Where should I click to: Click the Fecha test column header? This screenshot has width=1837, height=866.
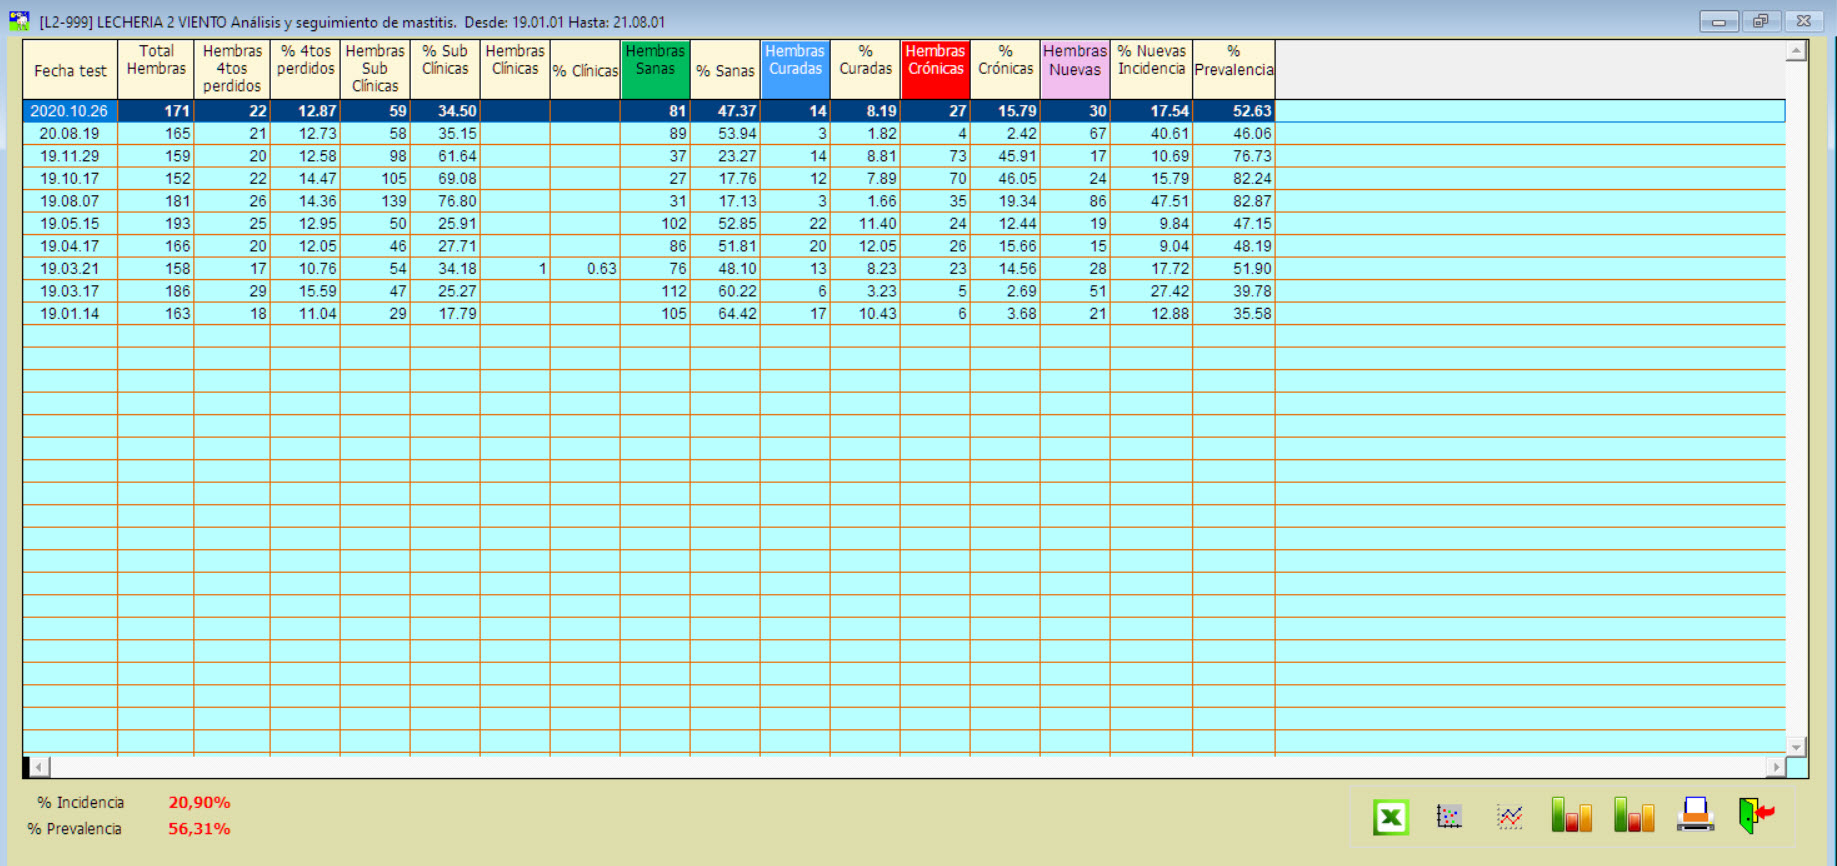coord(70,70)
